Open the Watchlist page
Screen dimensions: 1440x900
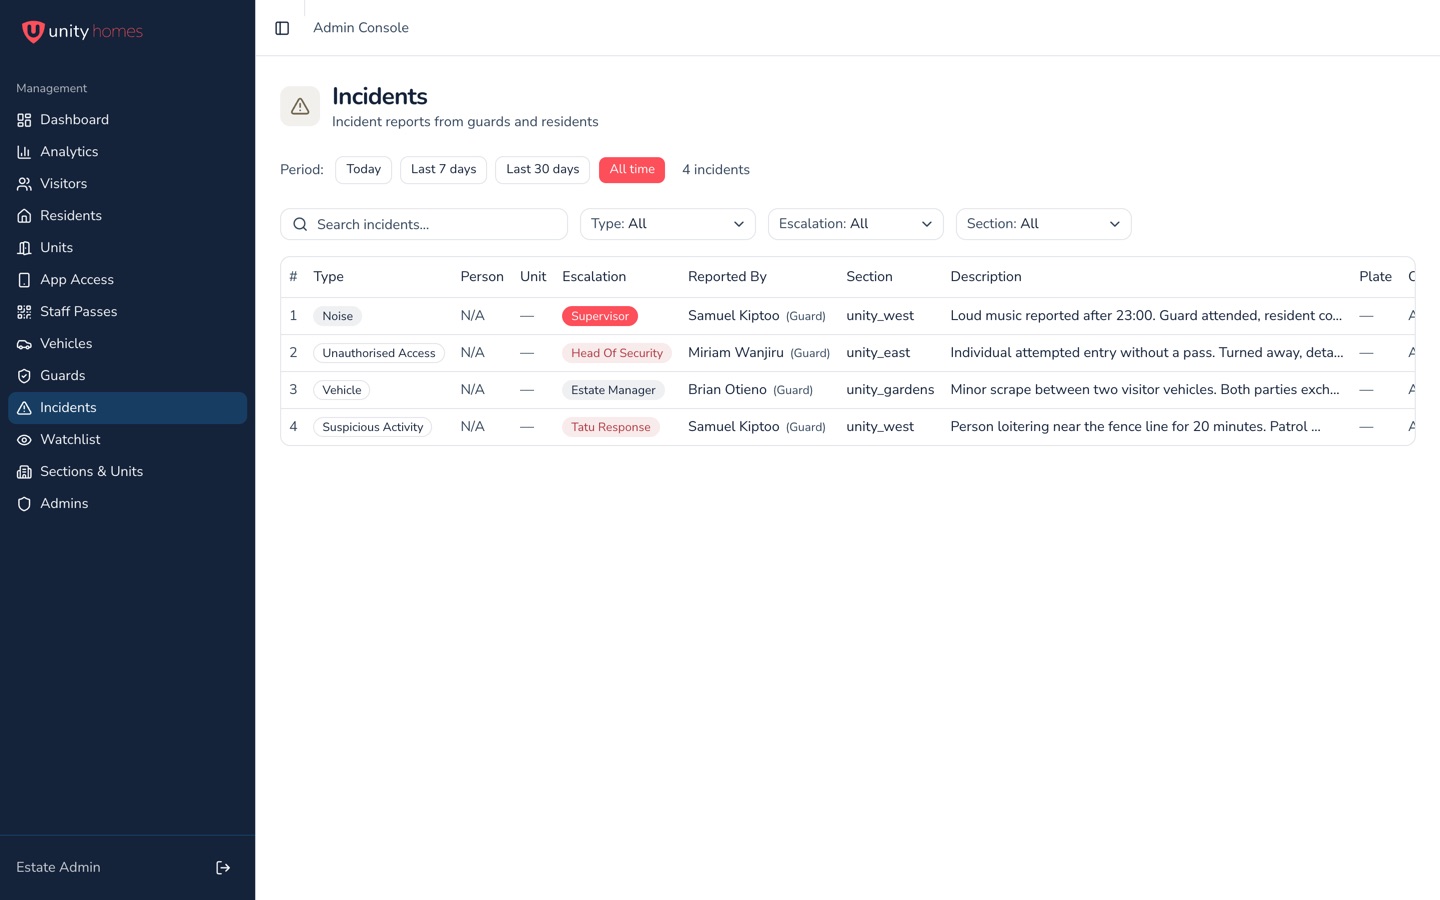tap(127, 440)
